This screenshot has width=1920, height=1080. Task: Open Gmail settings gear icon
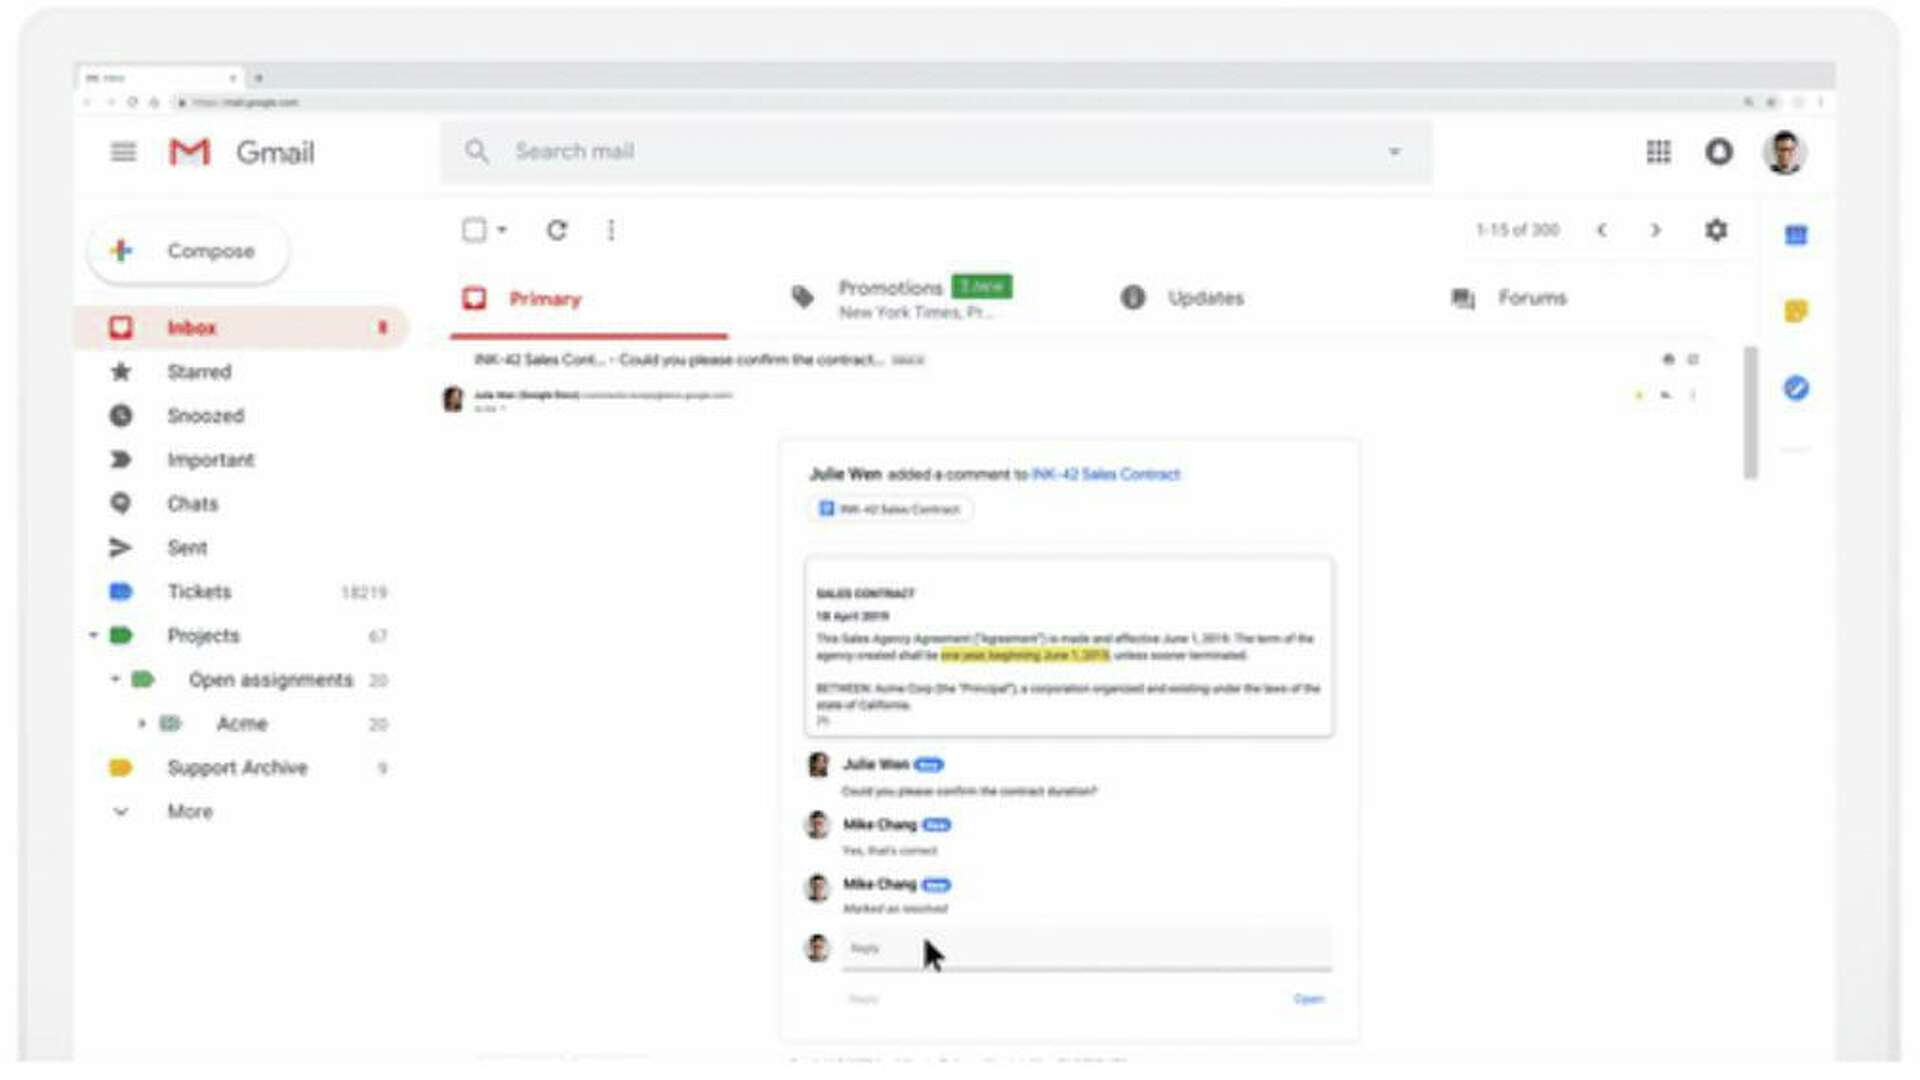[1716, 230]
